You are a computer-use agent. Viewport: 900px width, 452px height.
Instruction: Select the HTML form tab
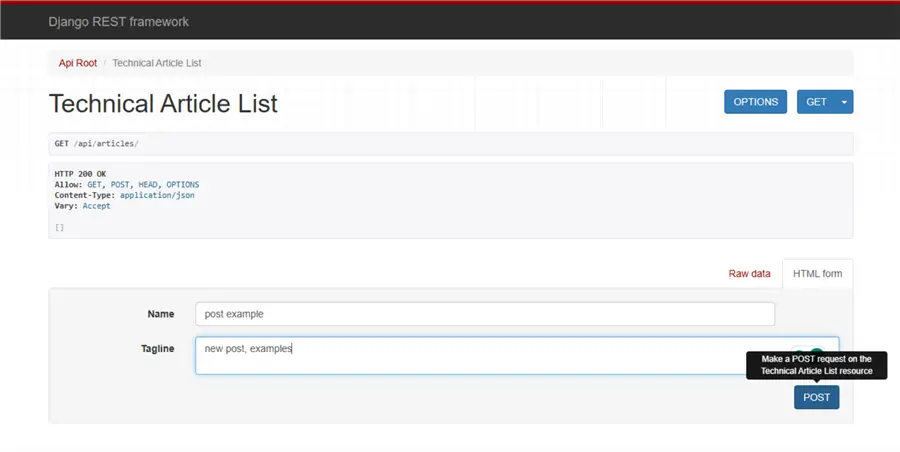point(817,274)
